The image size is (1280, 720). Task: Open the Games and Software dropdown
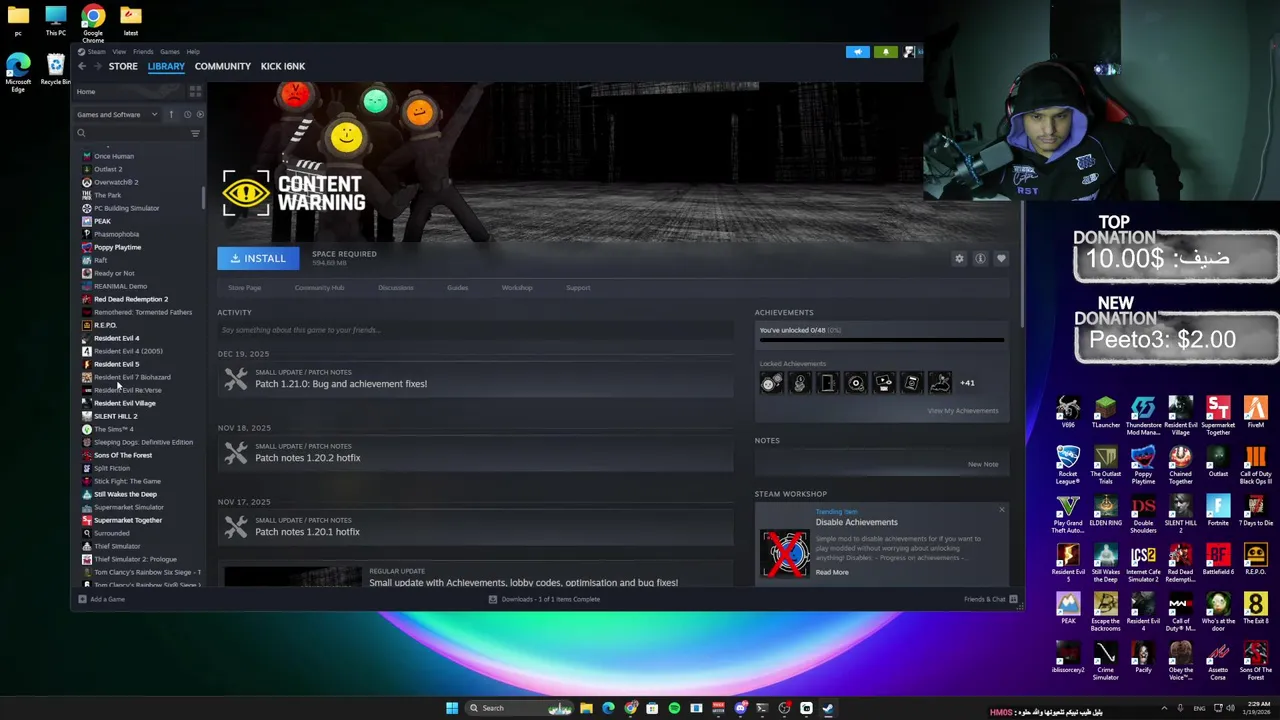pyautogui.click(x=117, y=114)
